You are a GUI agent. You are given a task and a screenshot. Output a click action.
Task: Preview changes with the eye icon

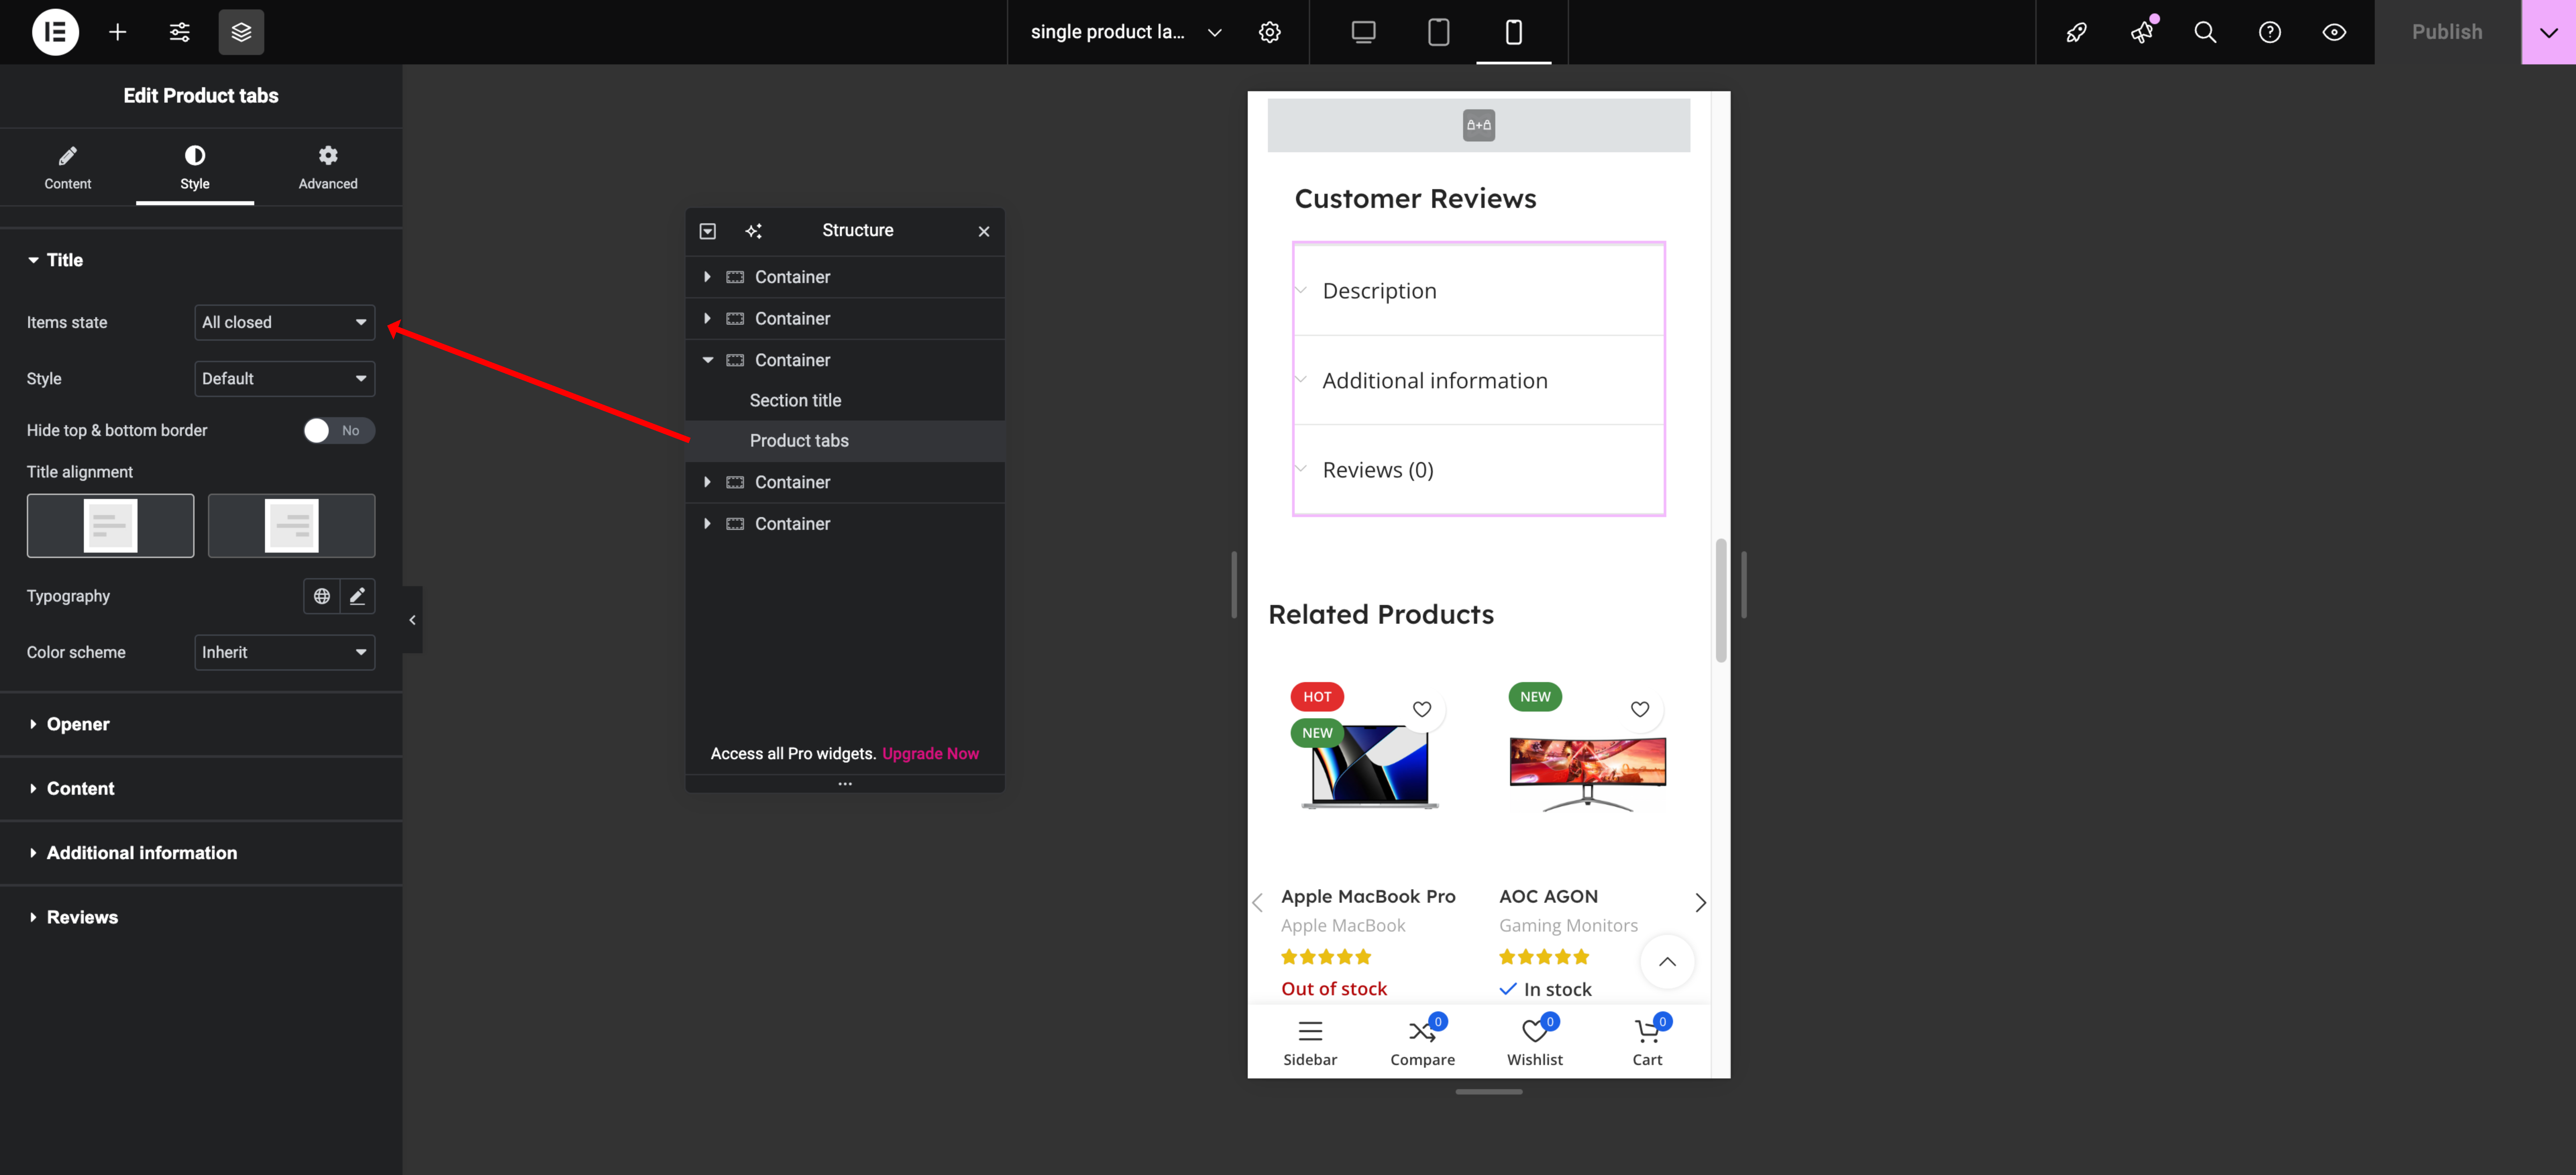(2334, 32)
